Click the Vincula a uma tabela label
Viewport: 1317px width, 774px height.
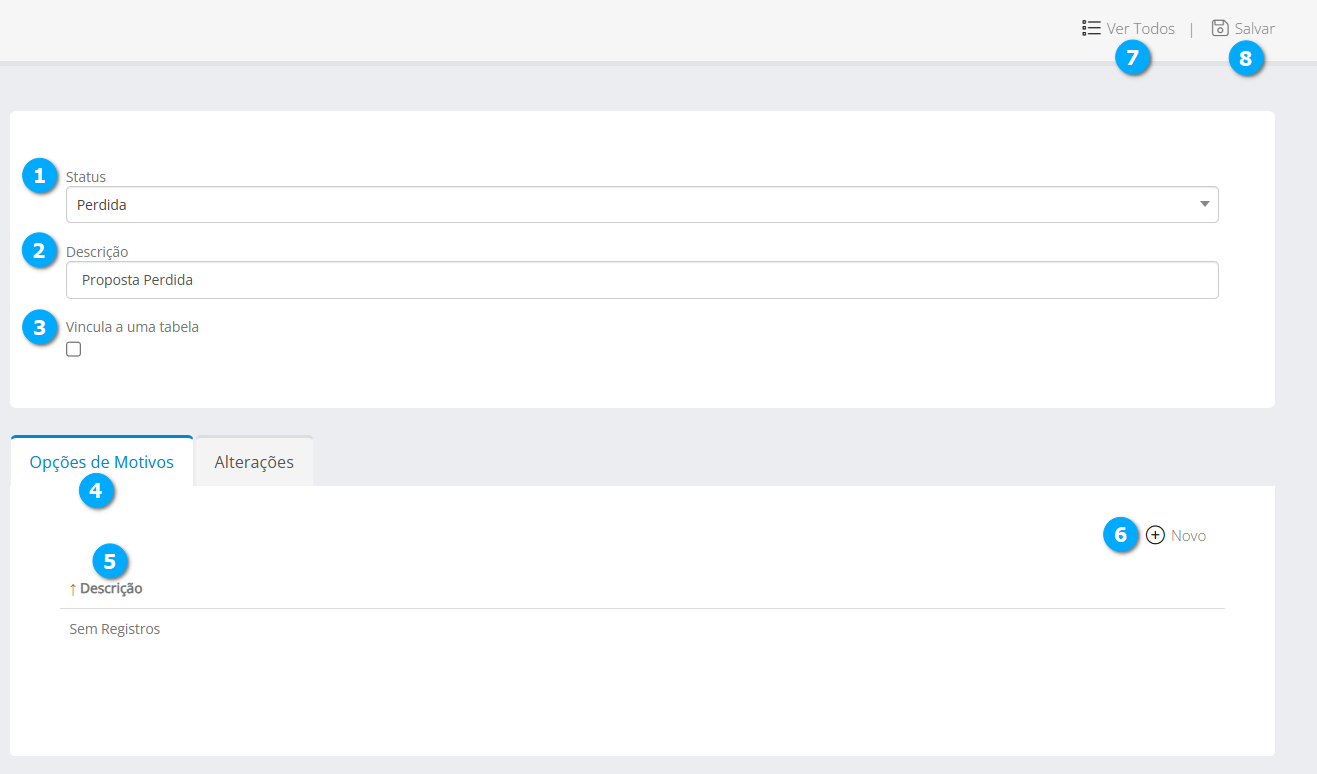(132, 327)
